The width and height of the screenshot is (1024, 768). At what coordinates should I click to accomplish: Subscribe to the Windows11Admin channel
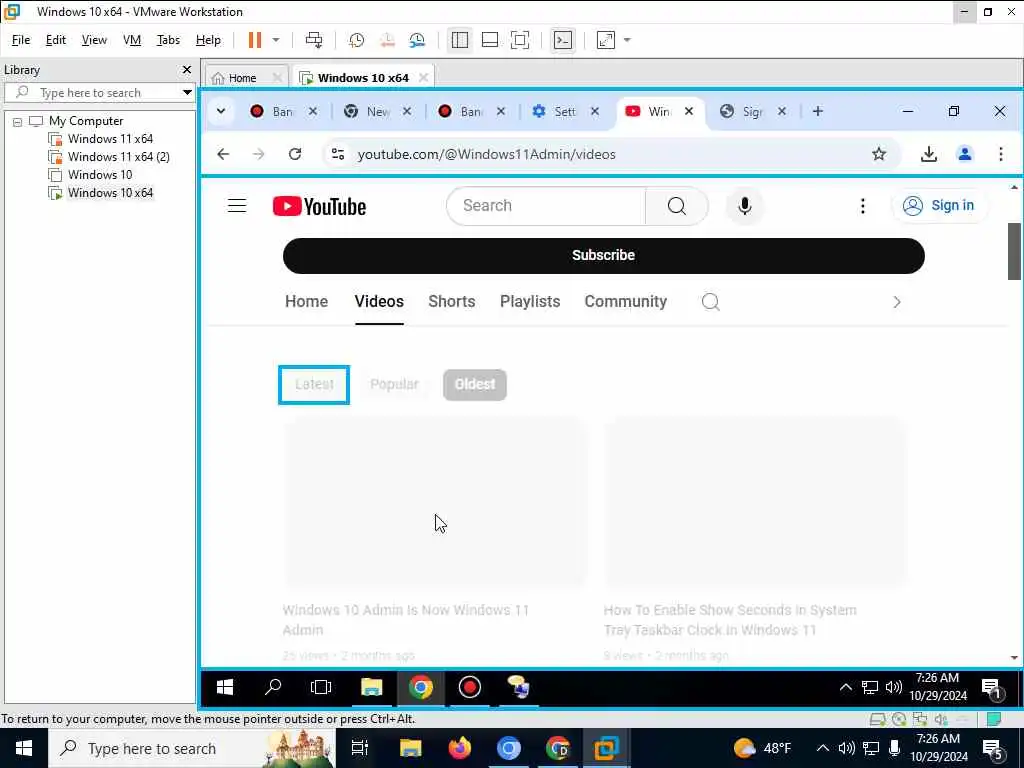[x=603, y=255]
